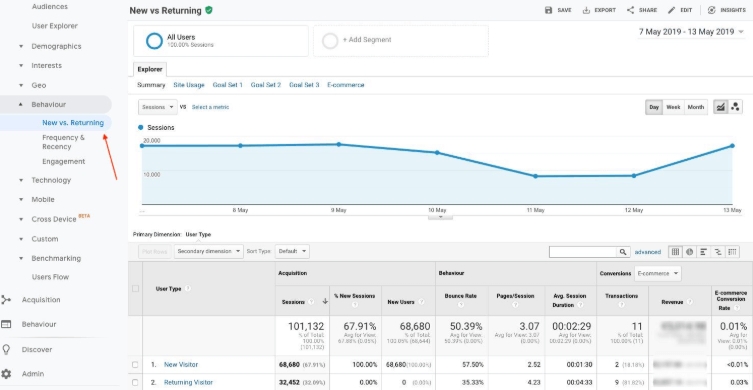
Task: Switch to Goal Set 2 tab
Action: [266, 85]
